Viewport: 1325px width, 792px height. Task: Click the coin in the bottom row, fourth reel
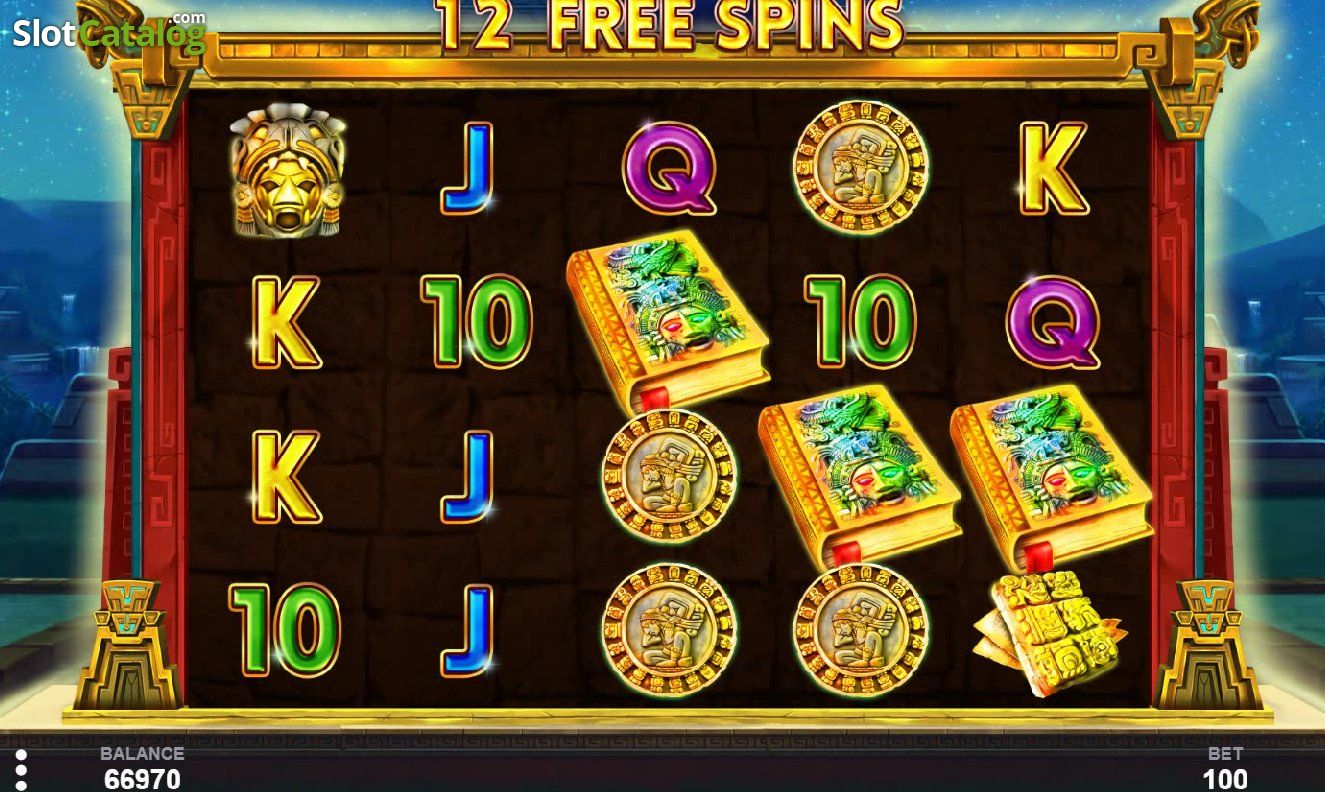[860, 630]
